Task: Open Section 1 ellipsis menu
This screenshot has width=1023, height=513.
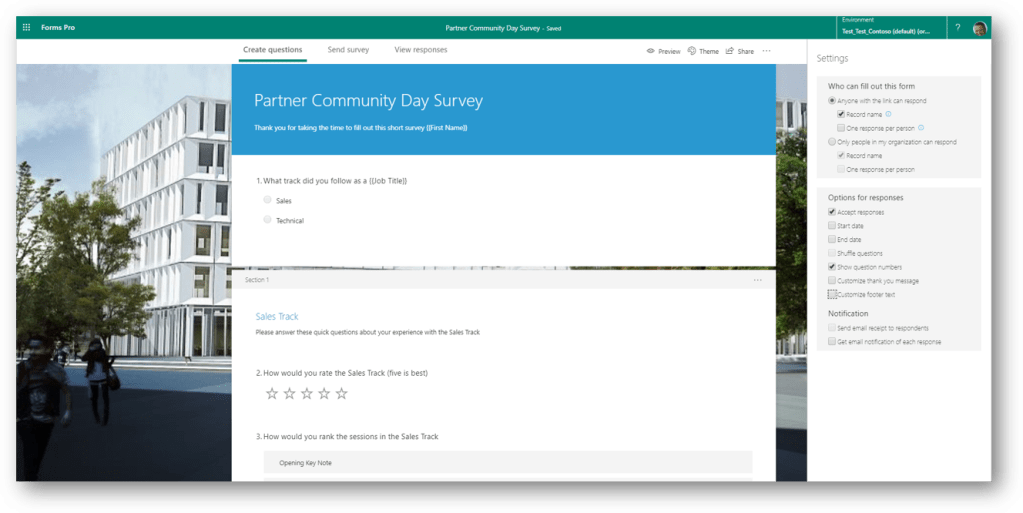Action: pyautogui.click(x=757, y=280)
